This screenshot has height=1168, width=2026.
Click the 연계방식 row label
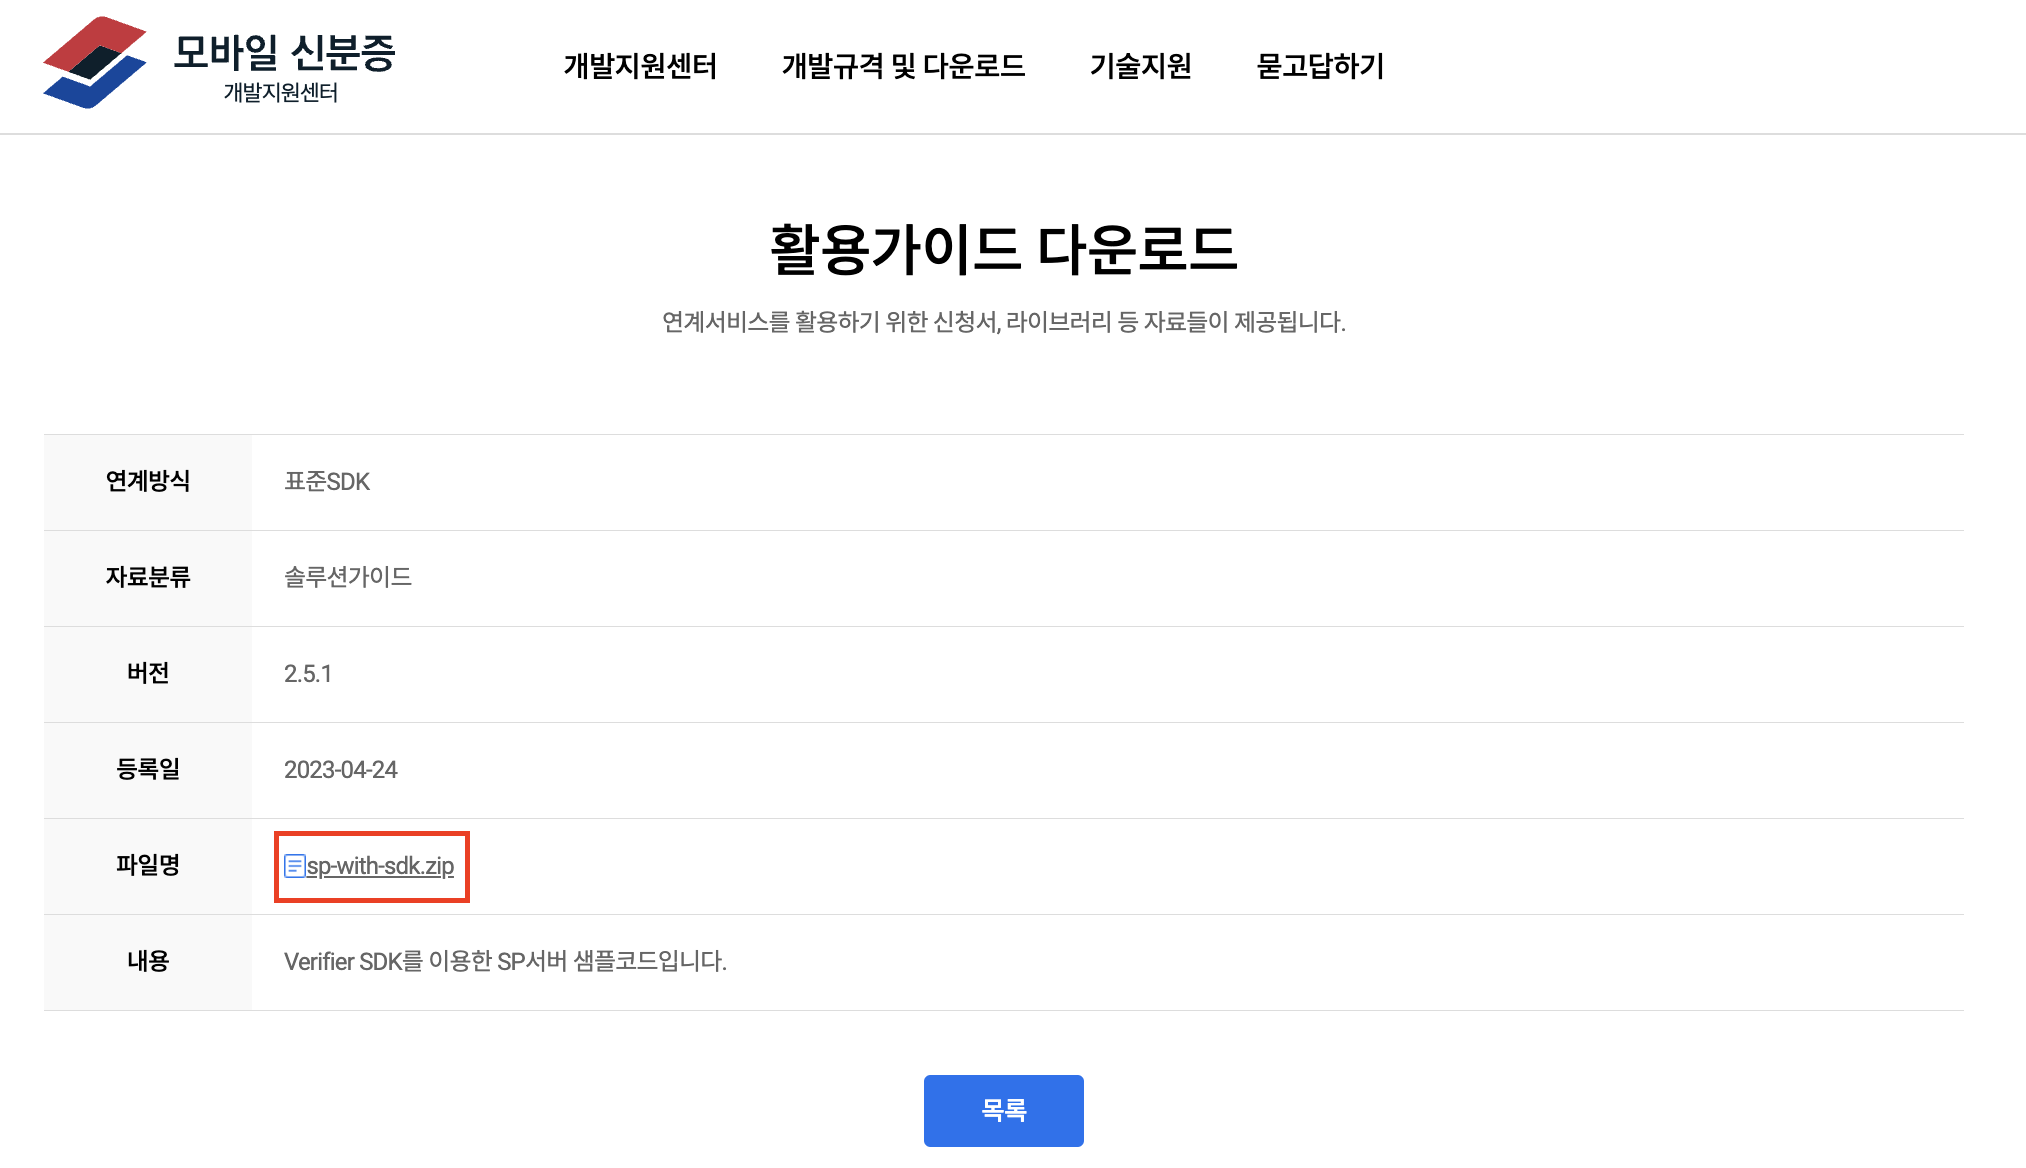tap(148, 481)
